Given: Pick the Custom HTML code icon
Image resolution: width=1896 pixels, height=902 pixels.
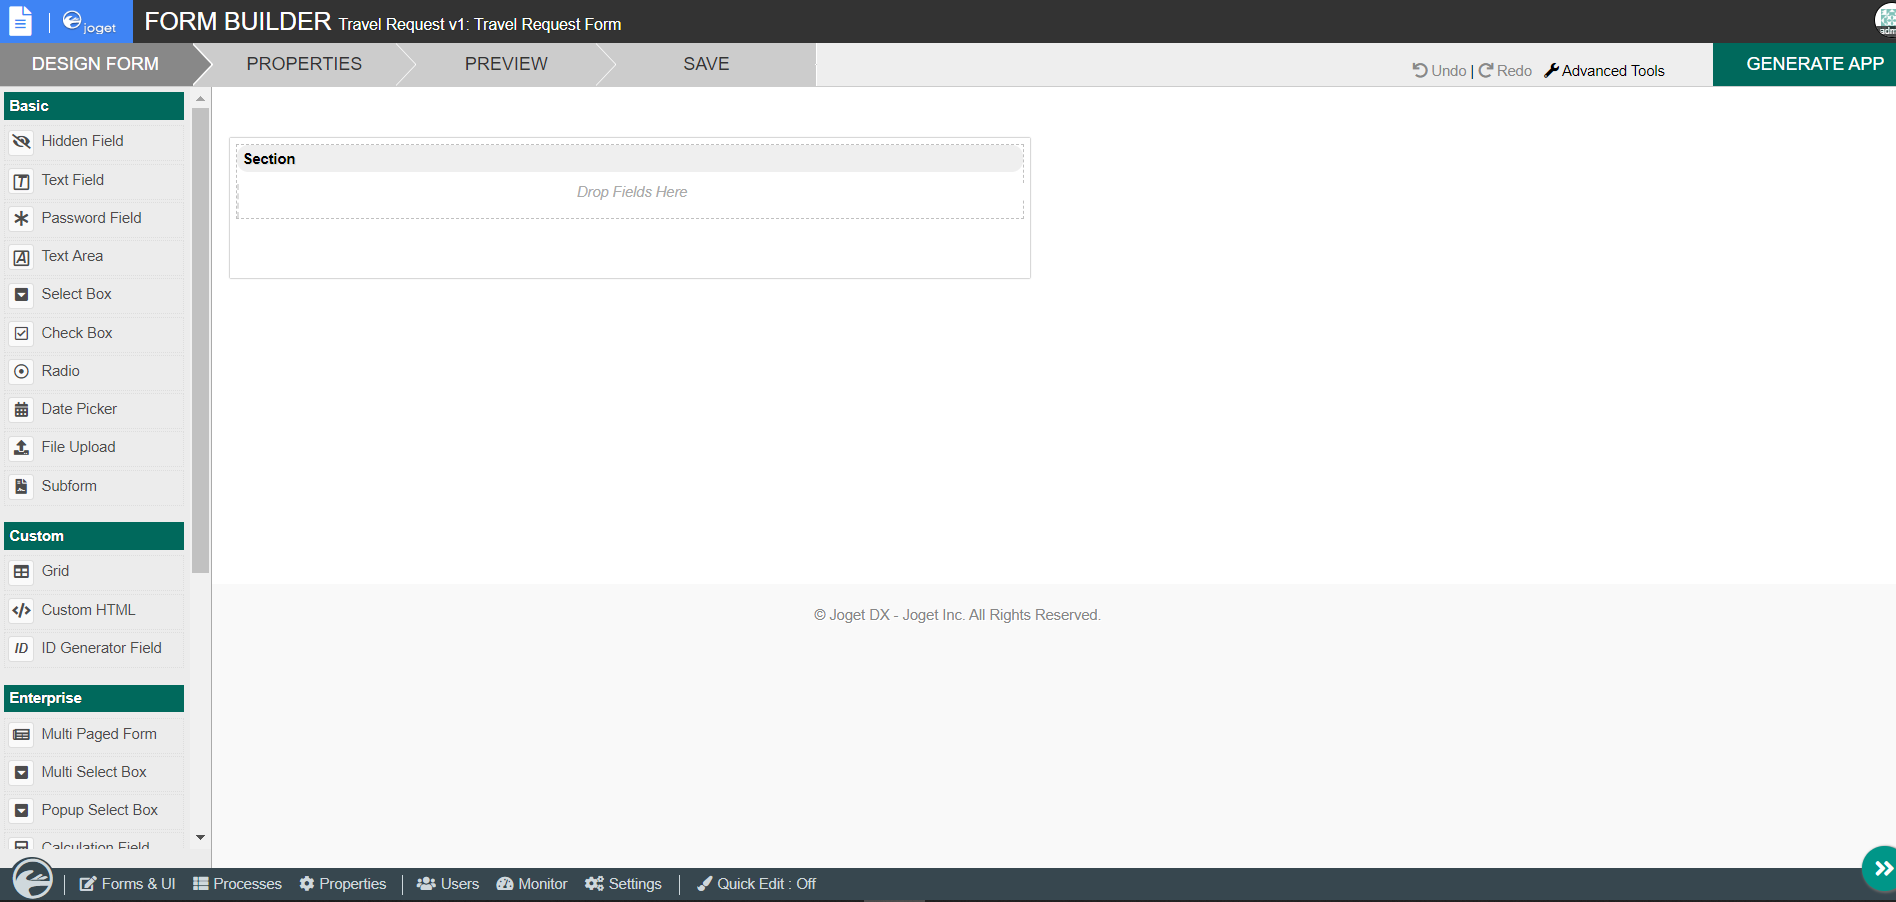Looking at the screenshot, I should [x=21, y=610].
